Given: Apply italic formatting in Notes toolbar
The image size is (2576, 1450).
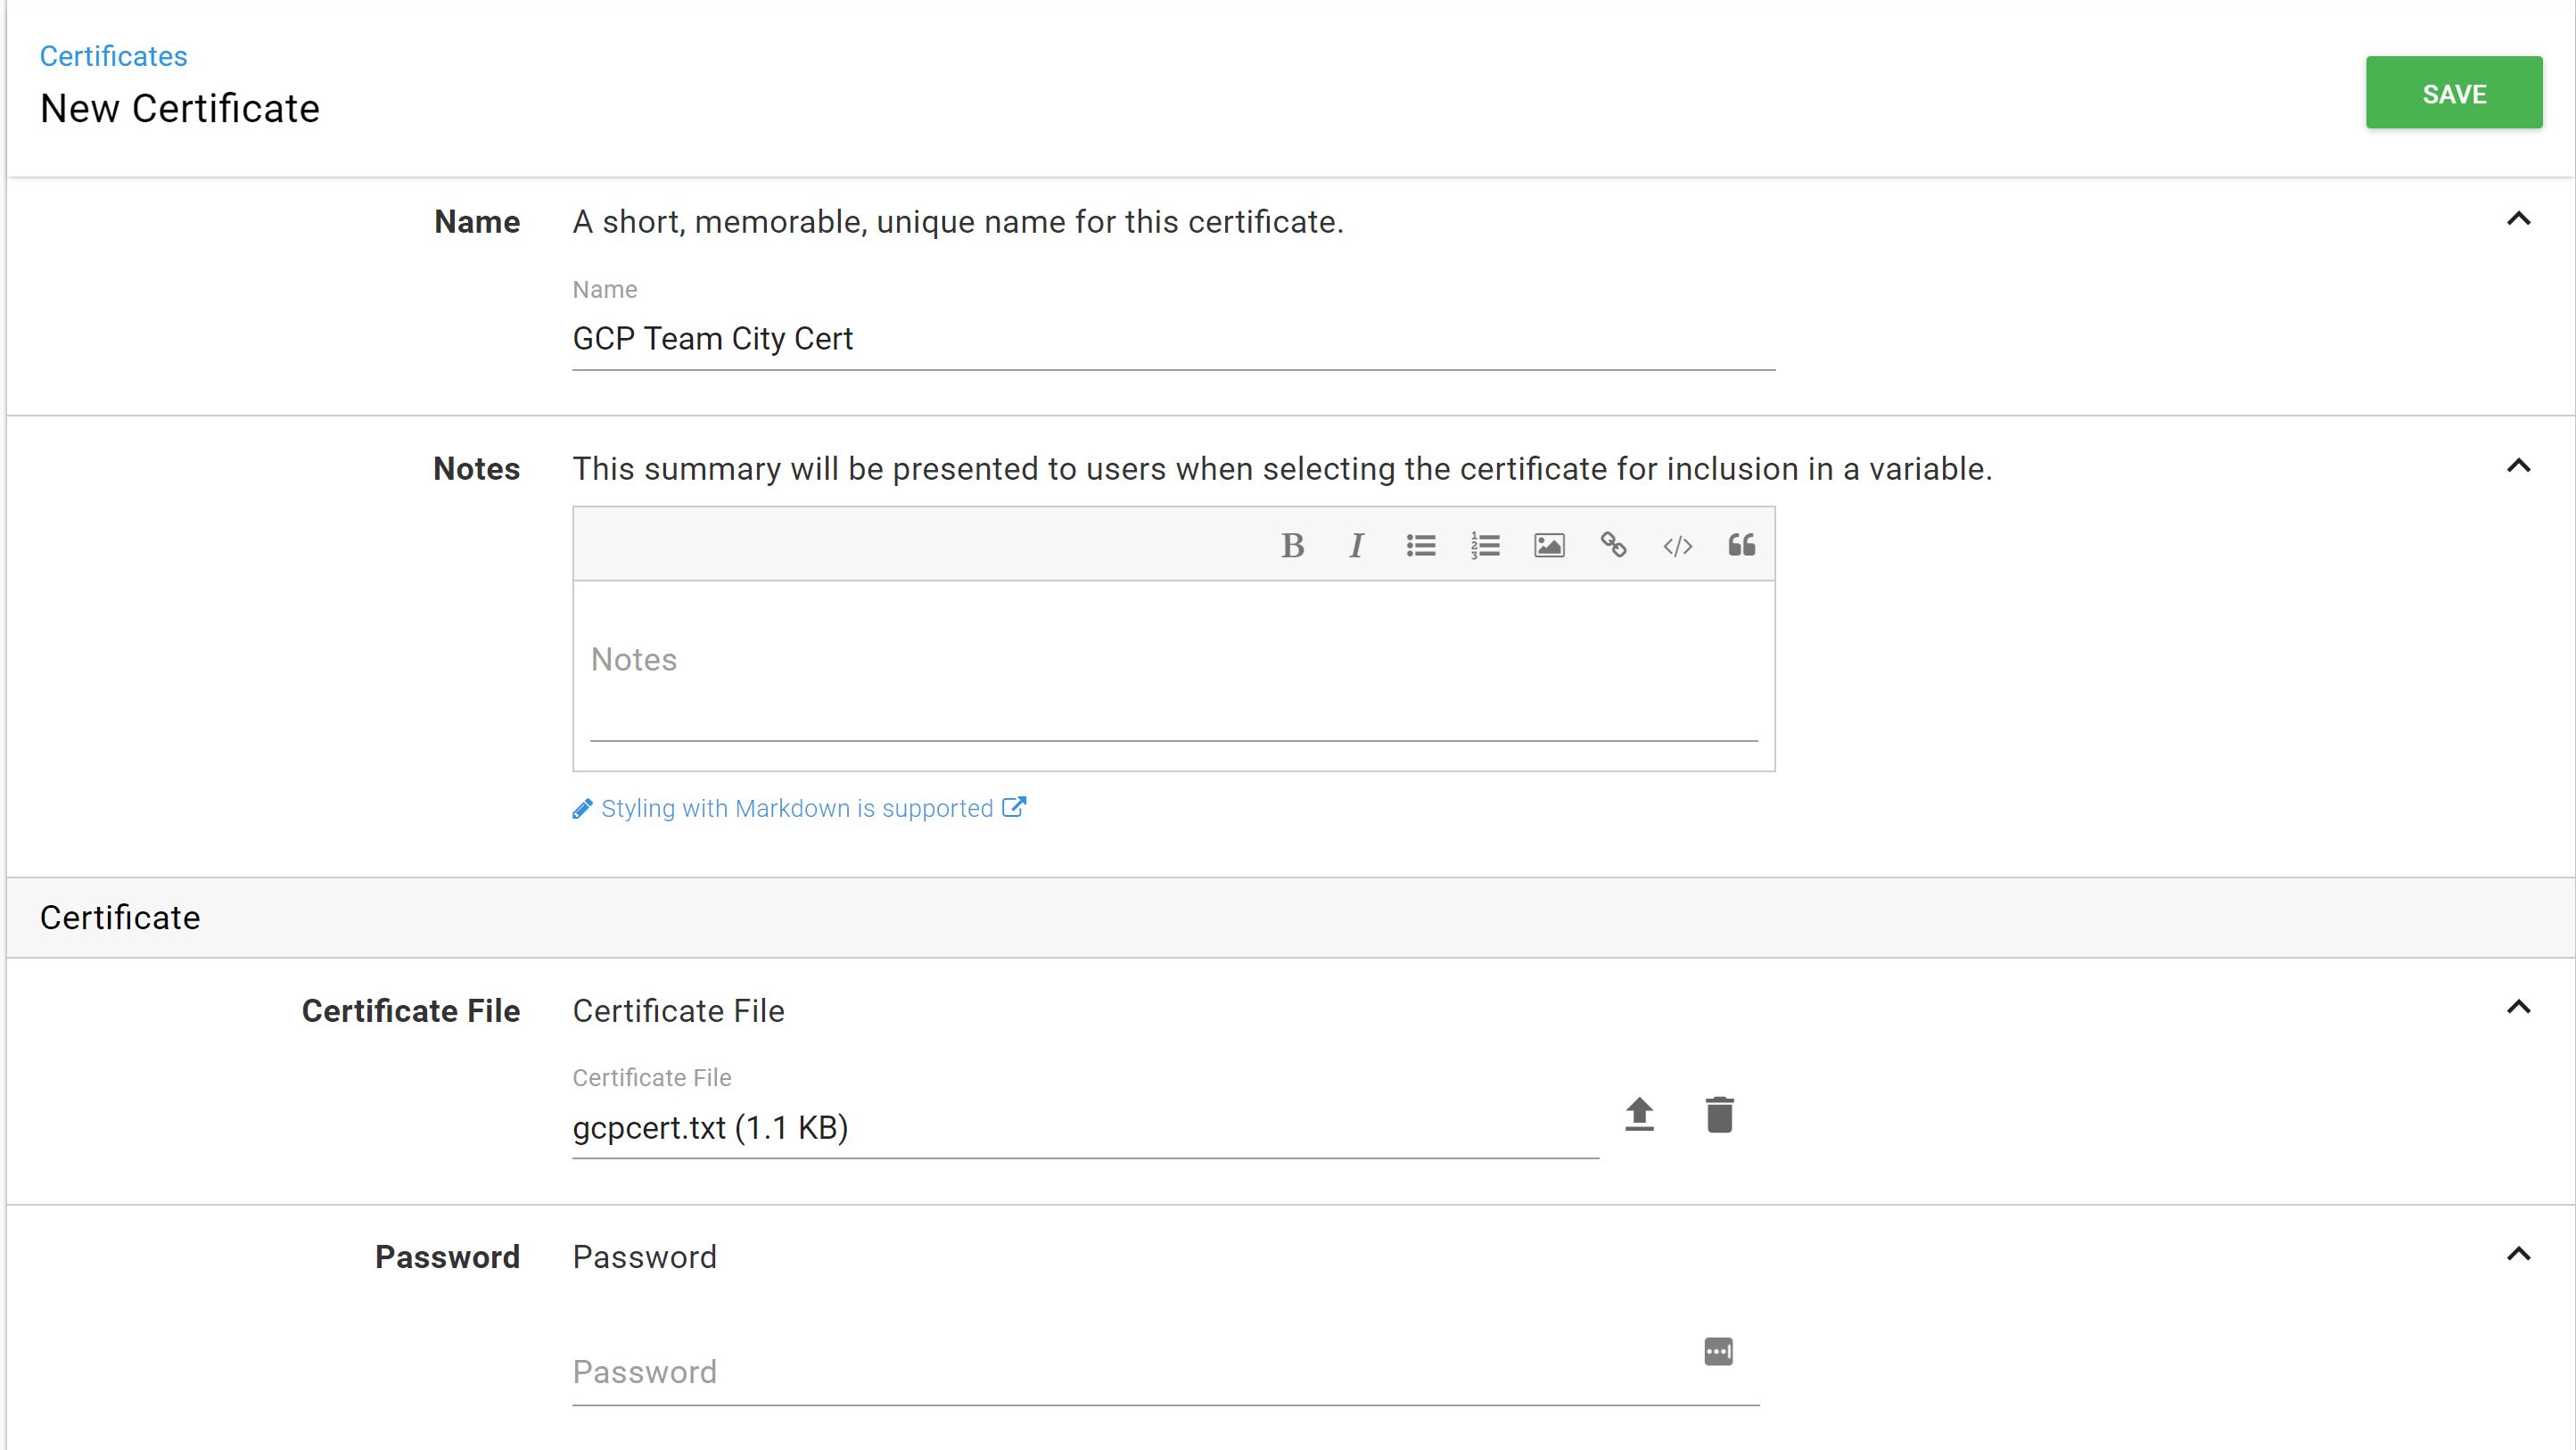Looking at the screenshot, I should point(1356,545).
